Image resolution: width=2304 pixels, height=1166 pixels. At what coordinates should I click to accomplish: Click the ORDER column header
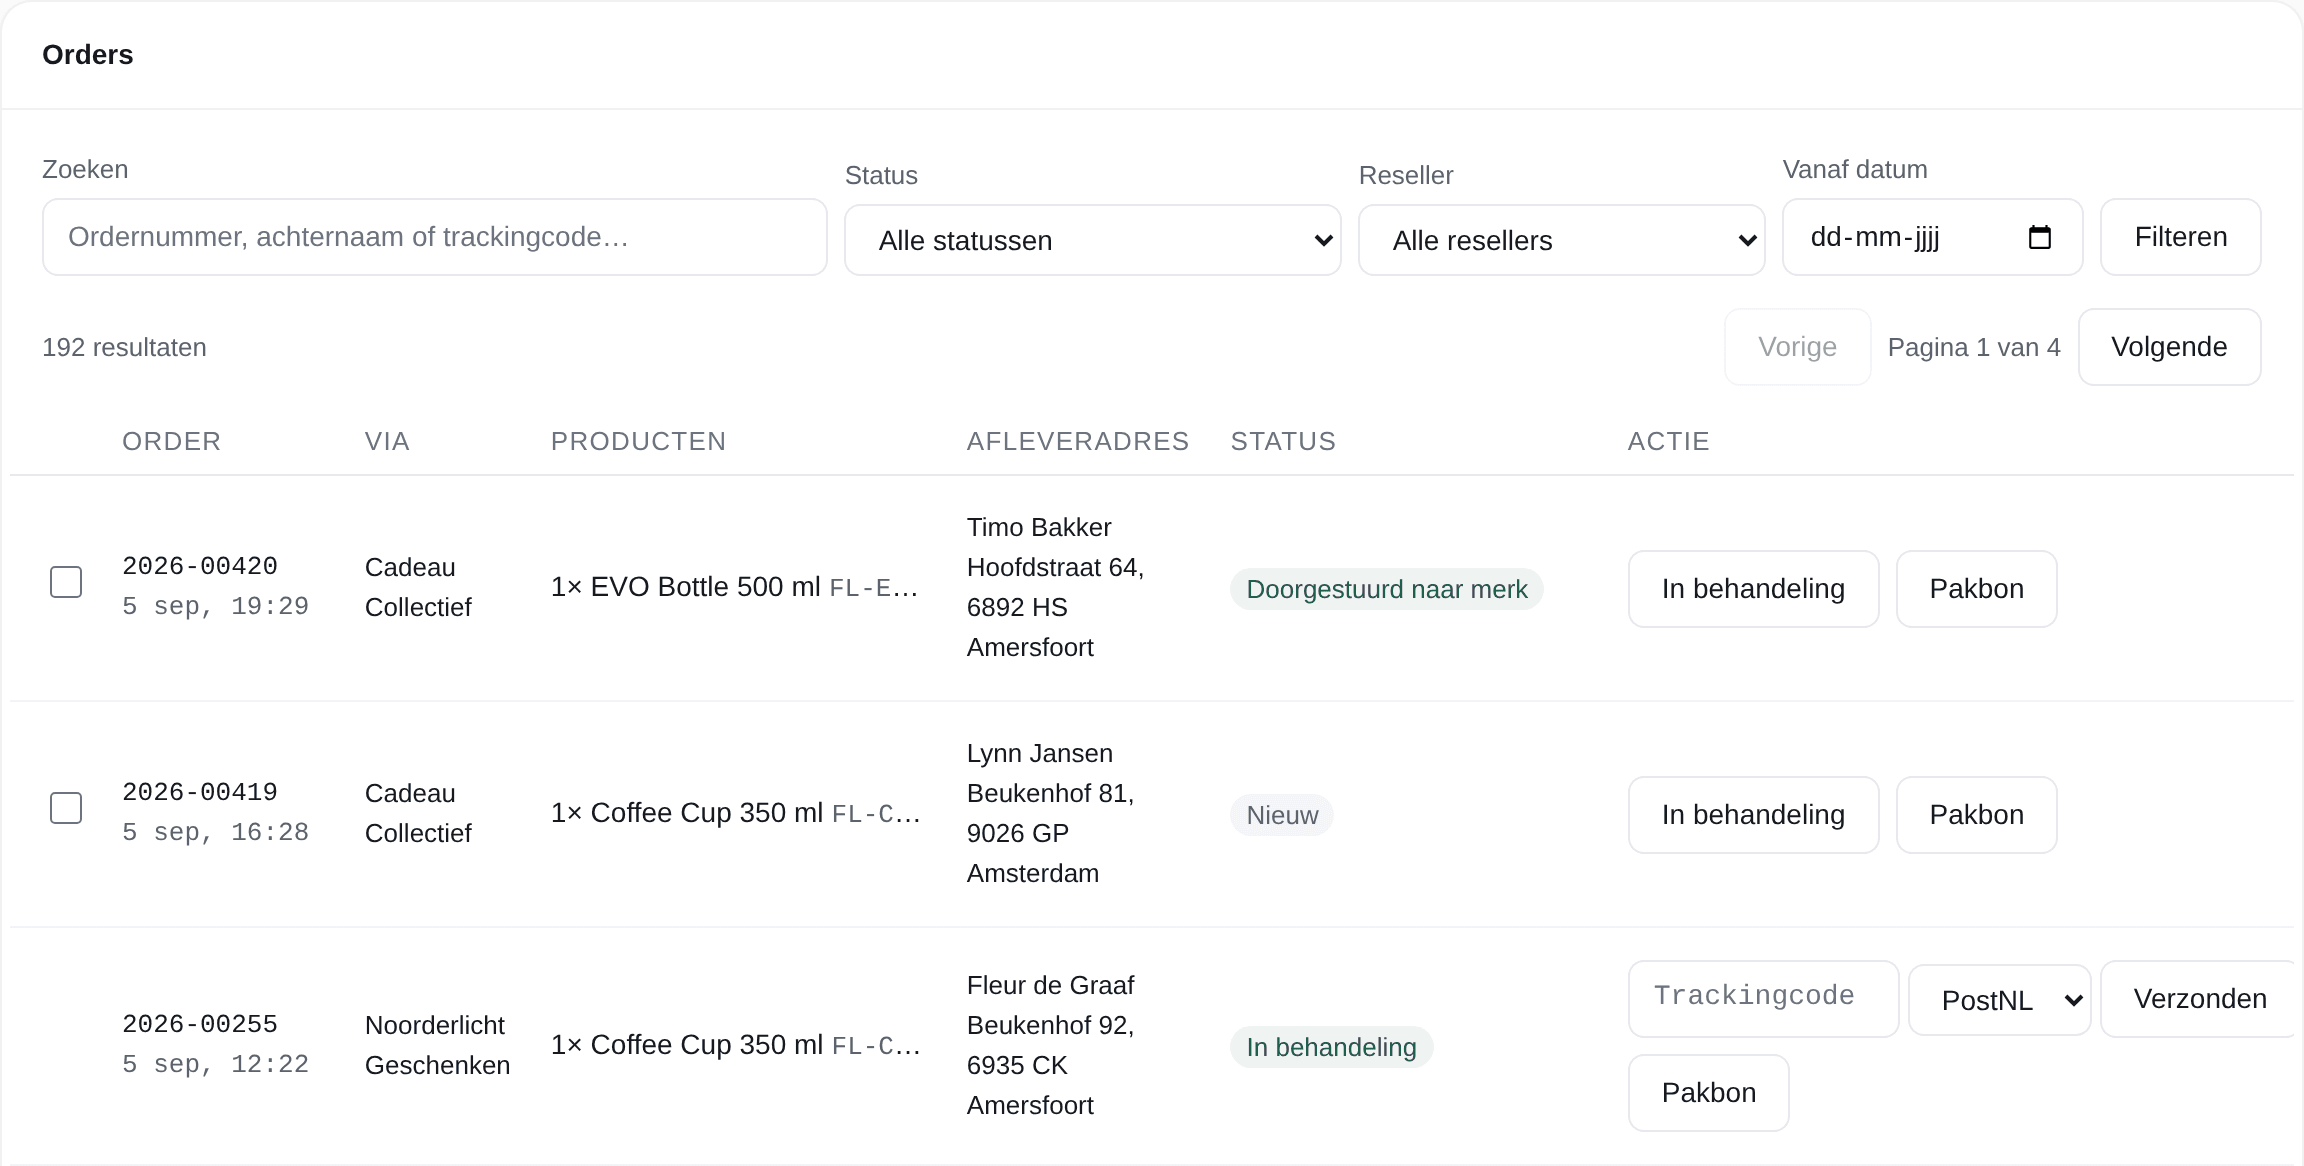[x=172, y=441]
